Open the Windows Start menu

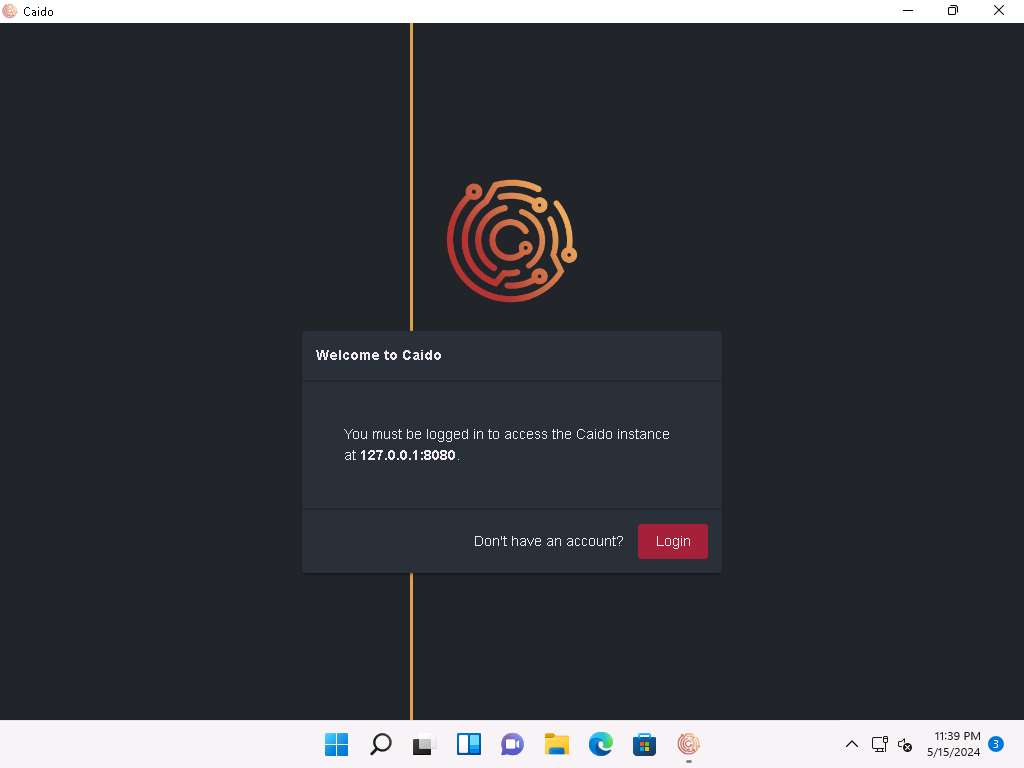point(336,744)
